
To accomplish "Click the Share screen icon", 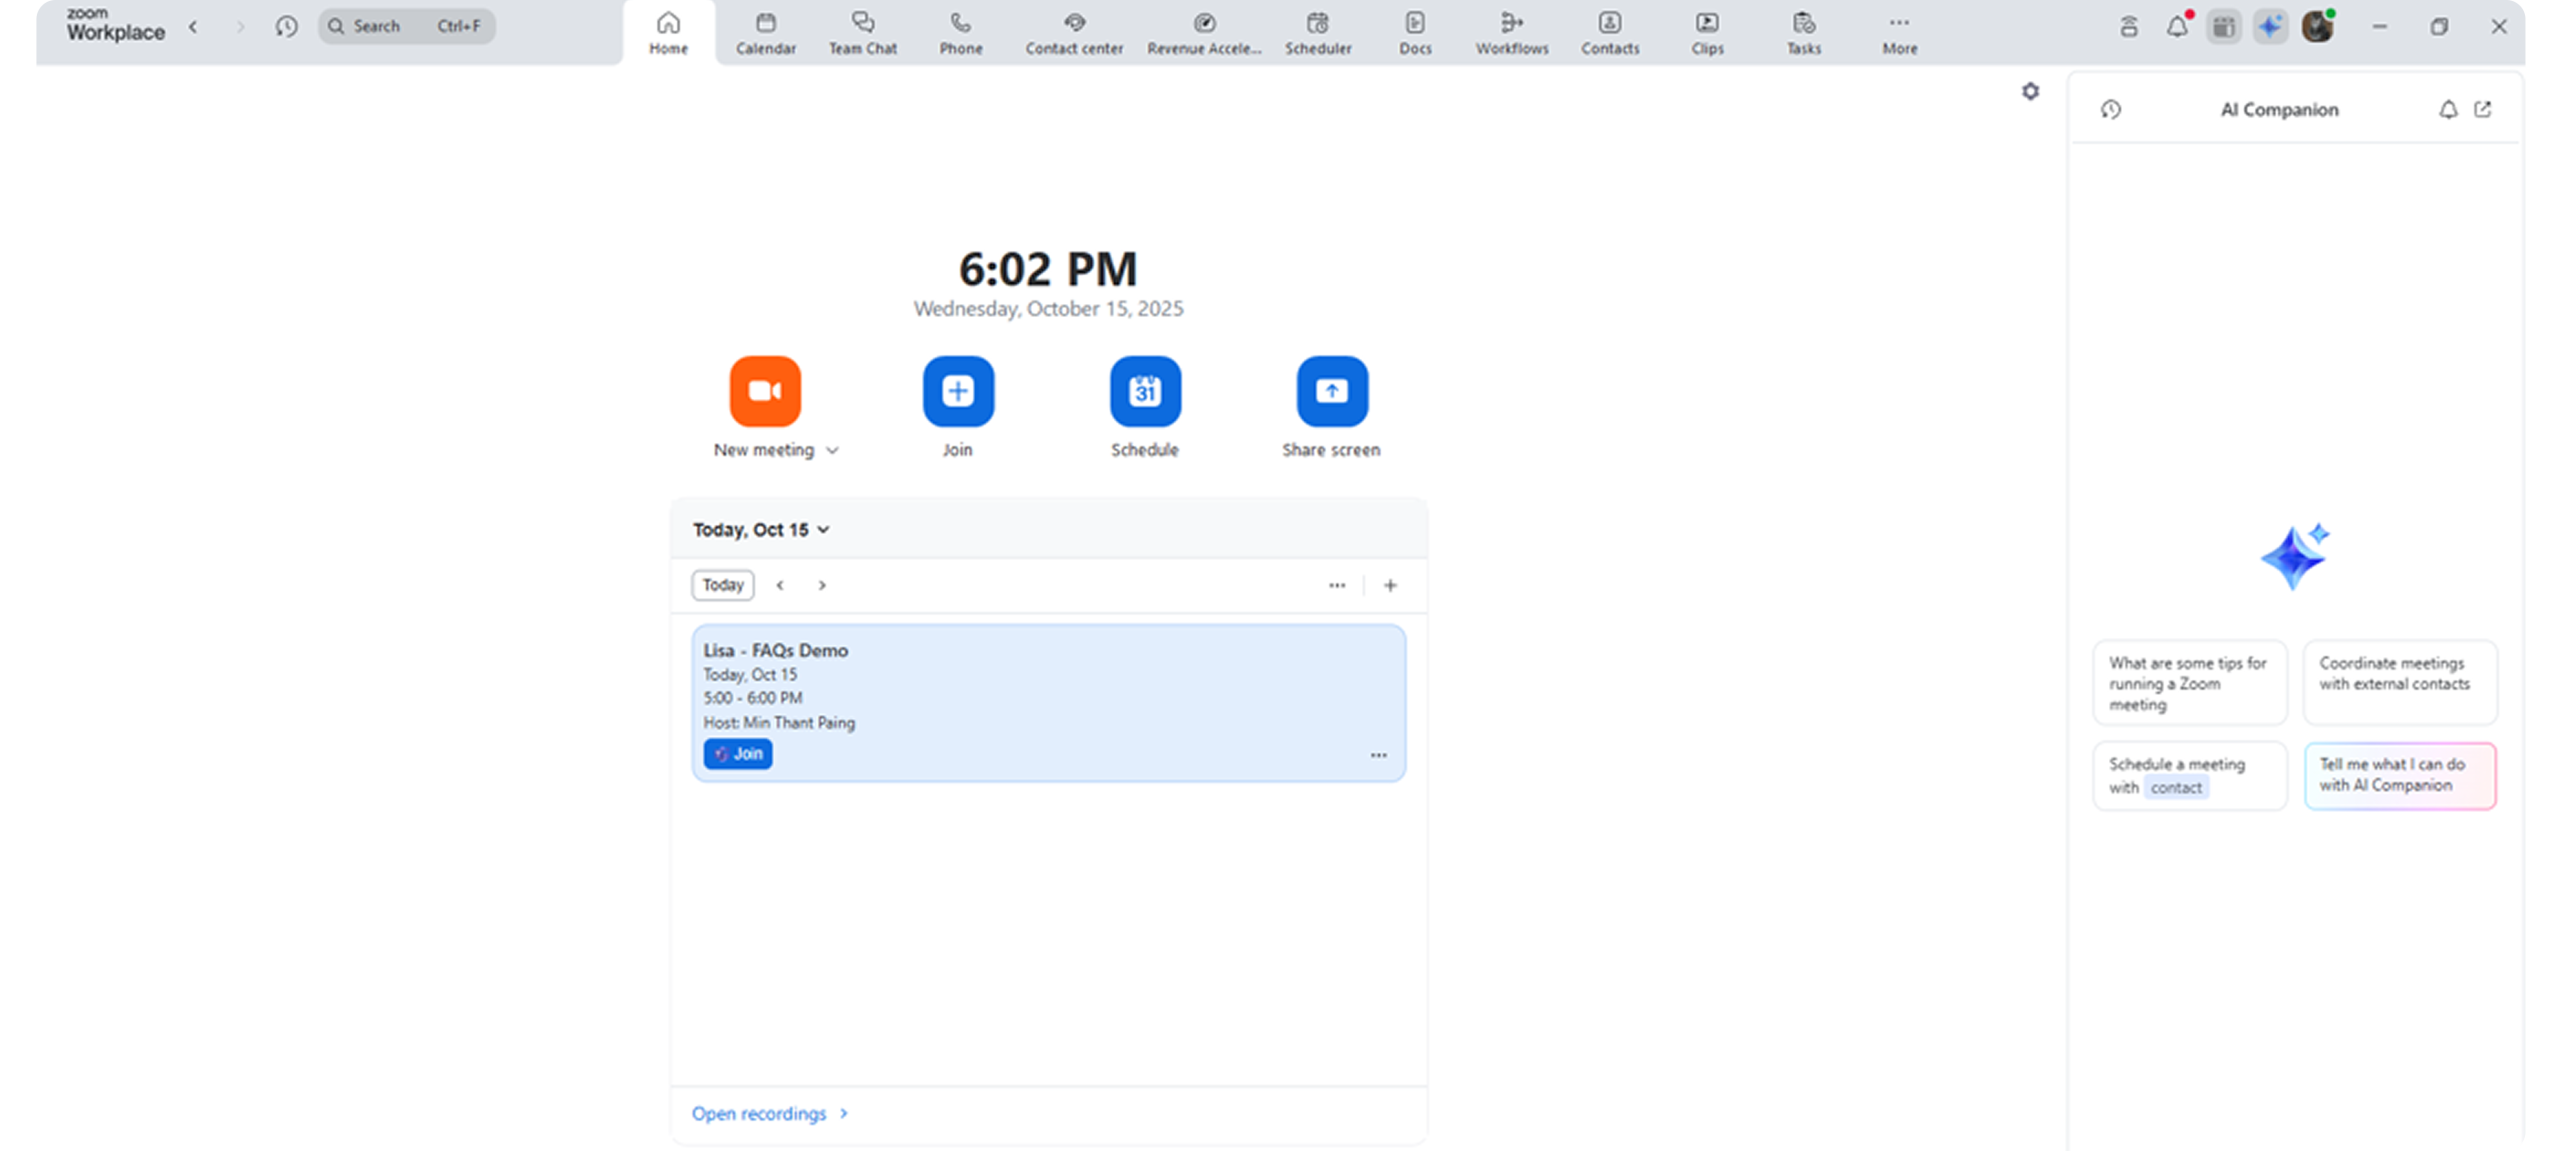I will 1331,391.
